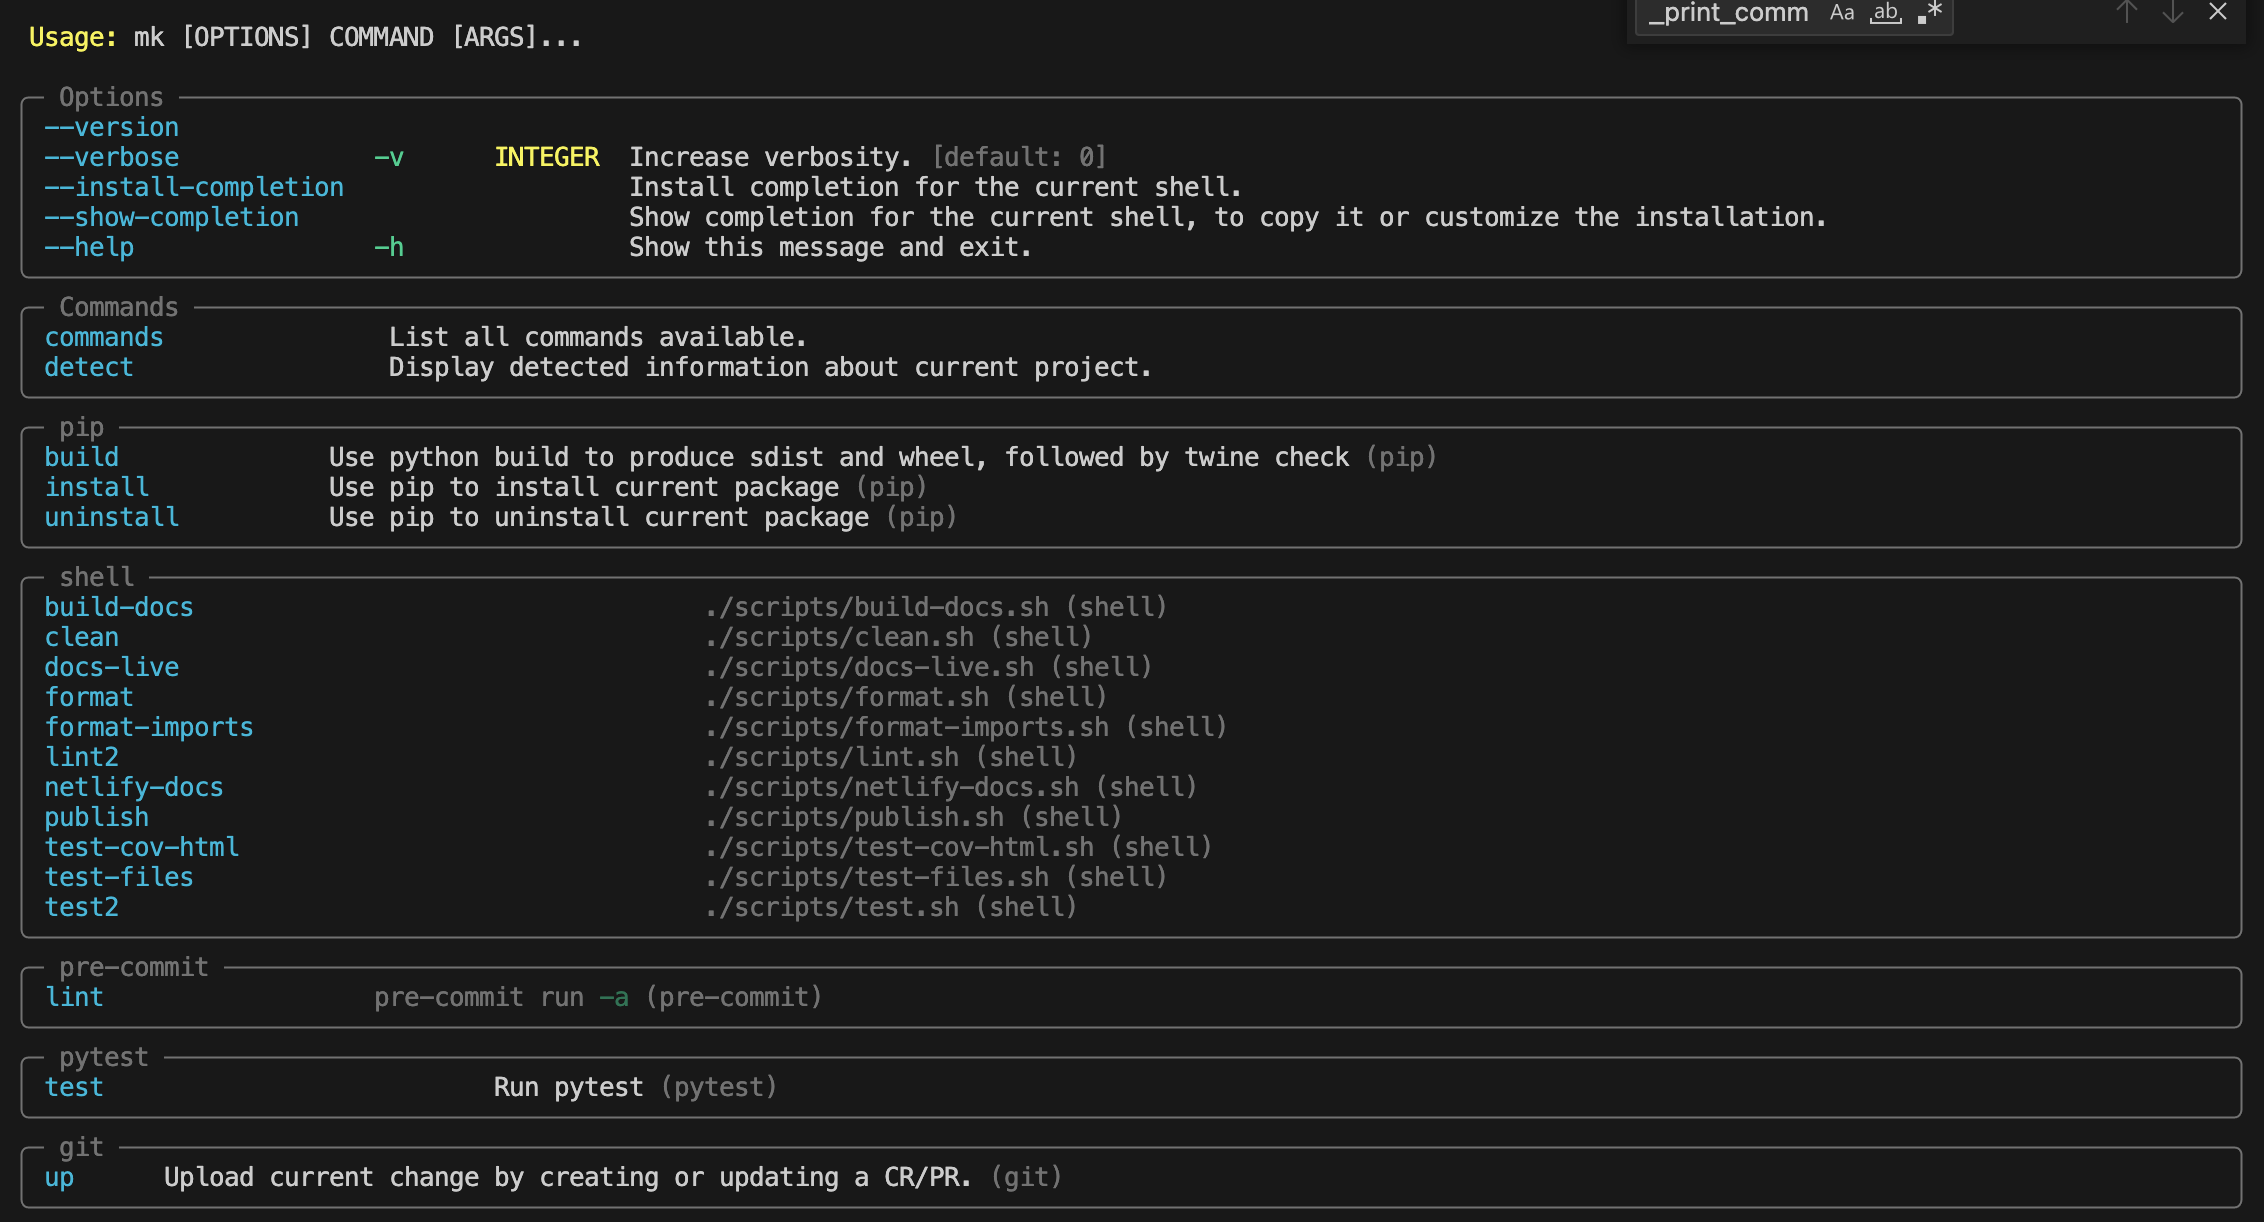Toggle Match Case in find widget
The width and height of the screenshot is (2264, 1222).
pos(1841,13)
